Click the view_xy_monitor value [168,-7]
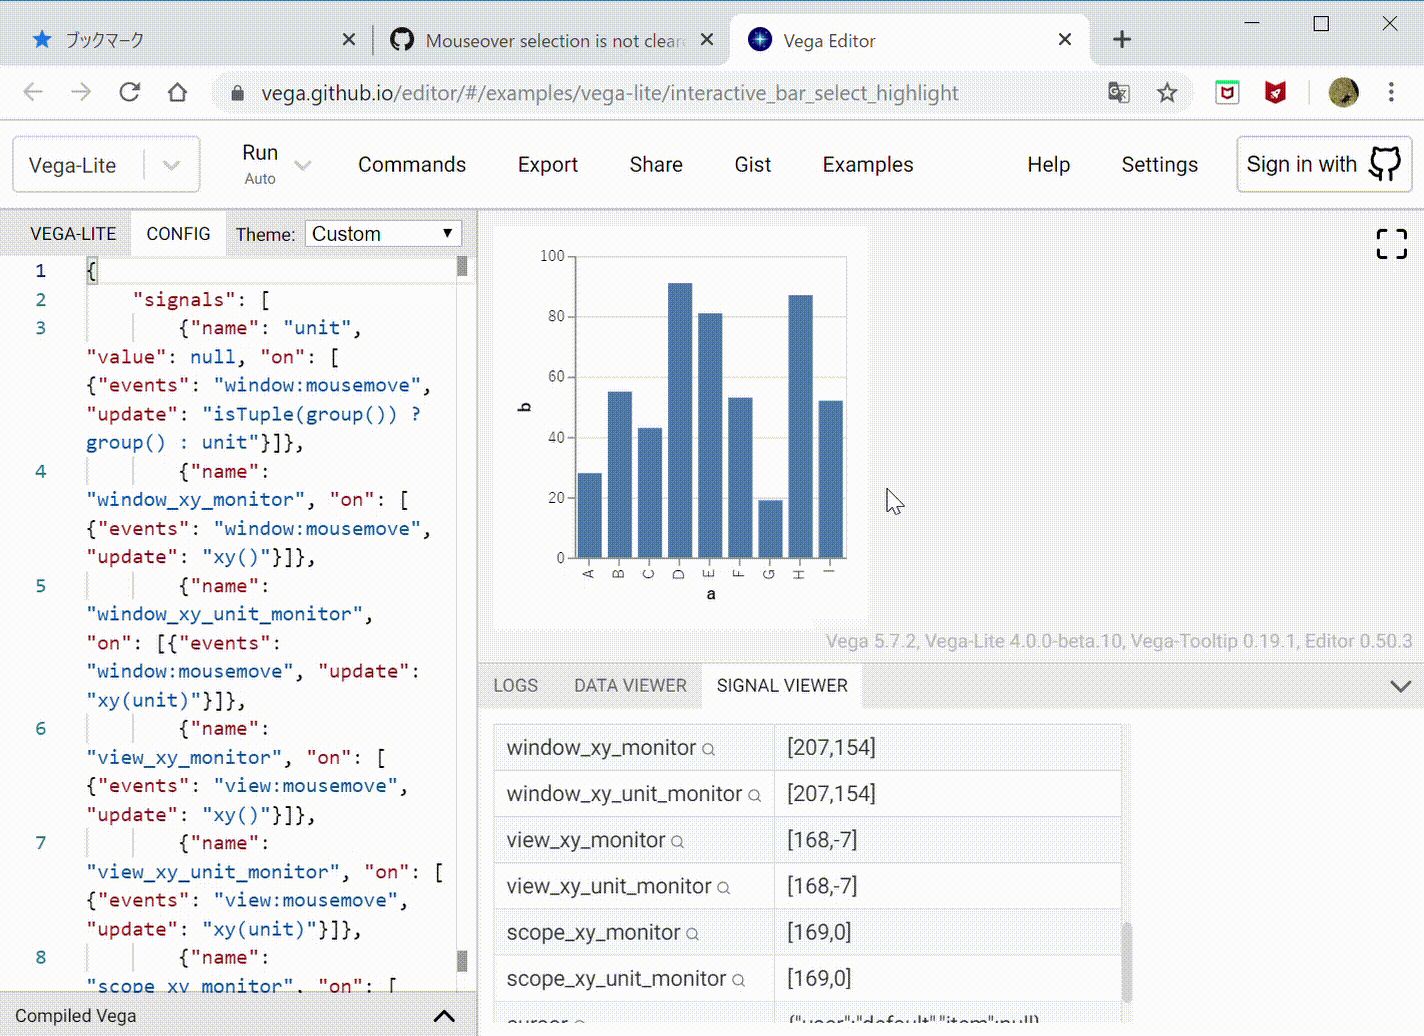 pyautogui.click(x=822, y=840)
